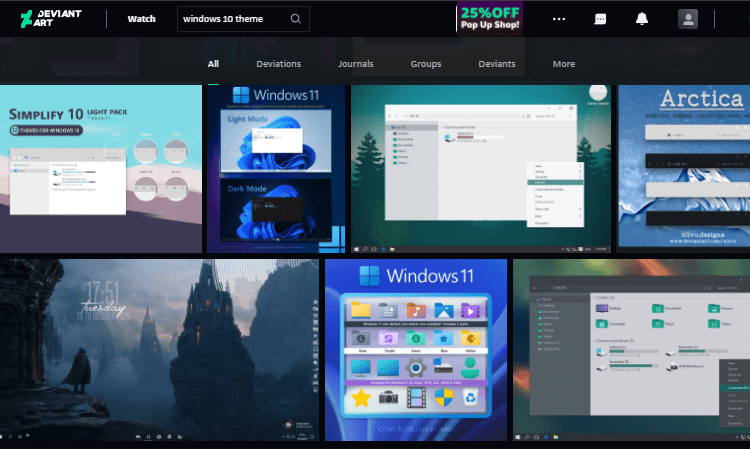Open the dark grey explorer theme thumbnail
Screen dimensions: 750x449
tap(631, 350)
